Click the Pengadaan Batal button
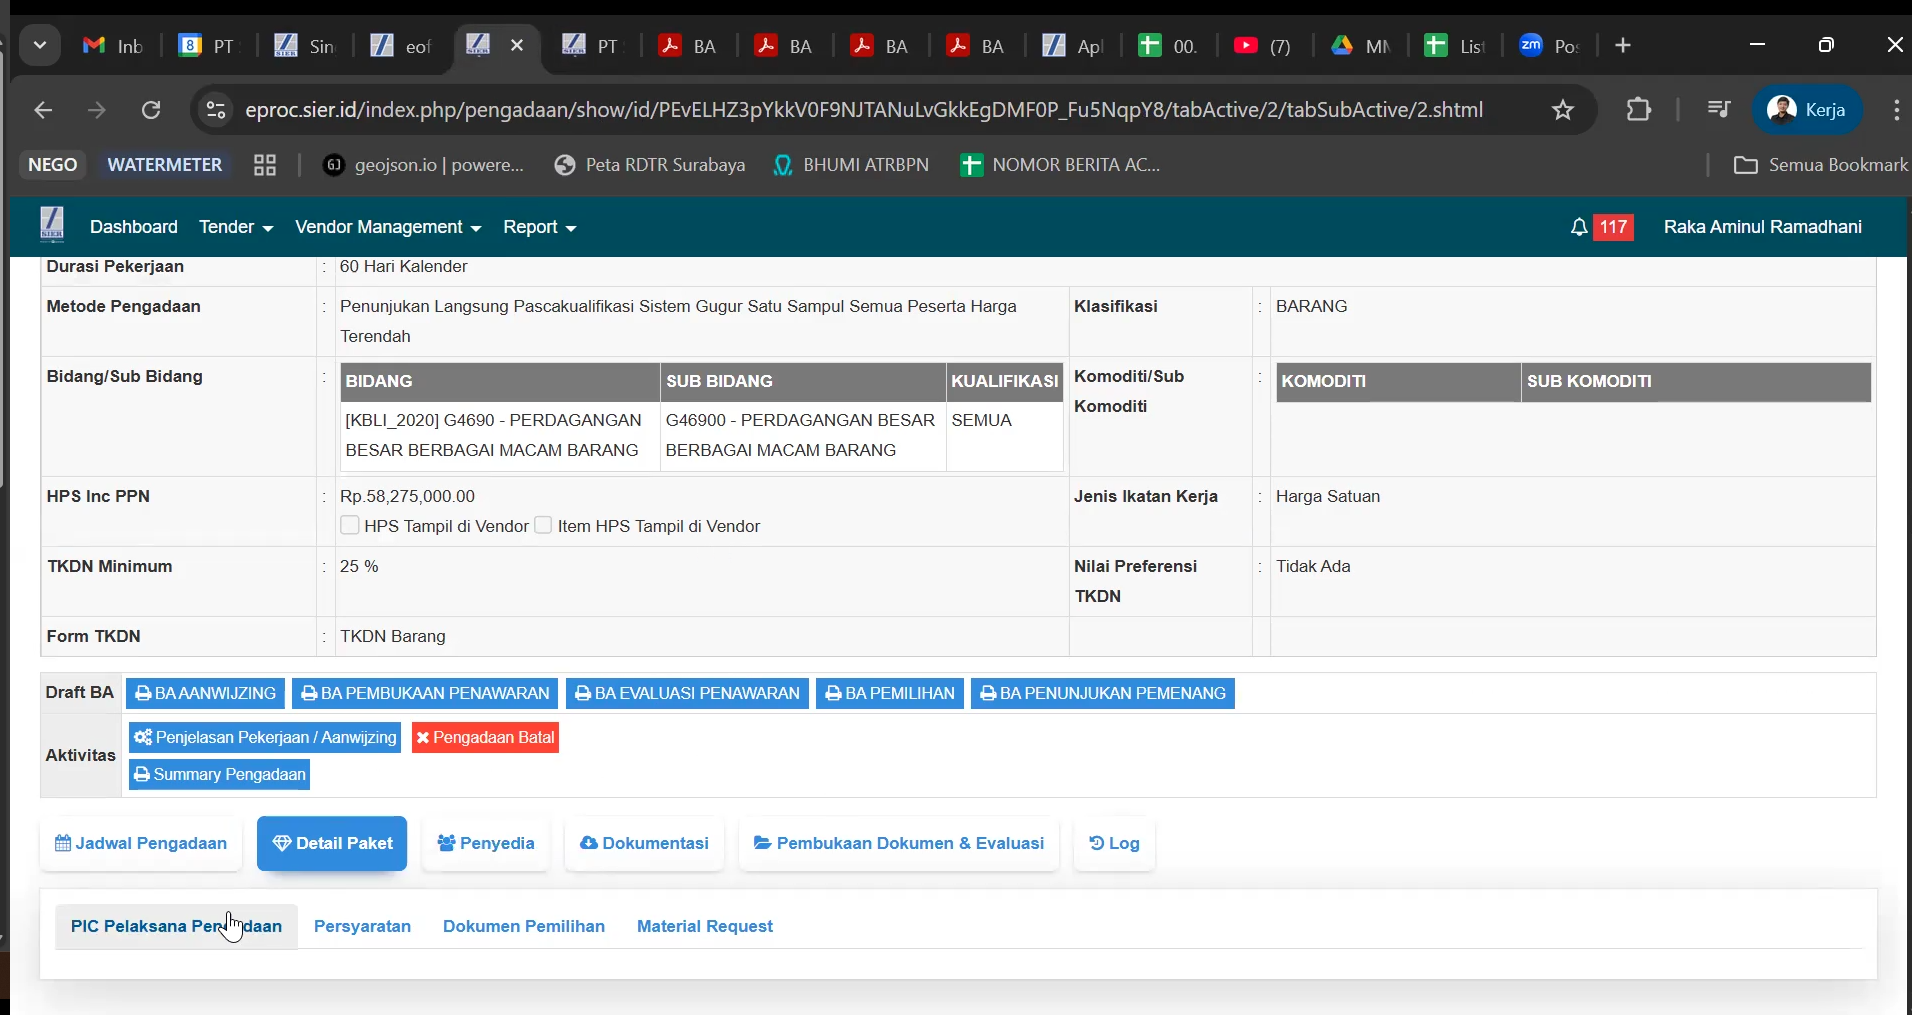Screen dimensions: 1912x1015 (x=485, y=738)
